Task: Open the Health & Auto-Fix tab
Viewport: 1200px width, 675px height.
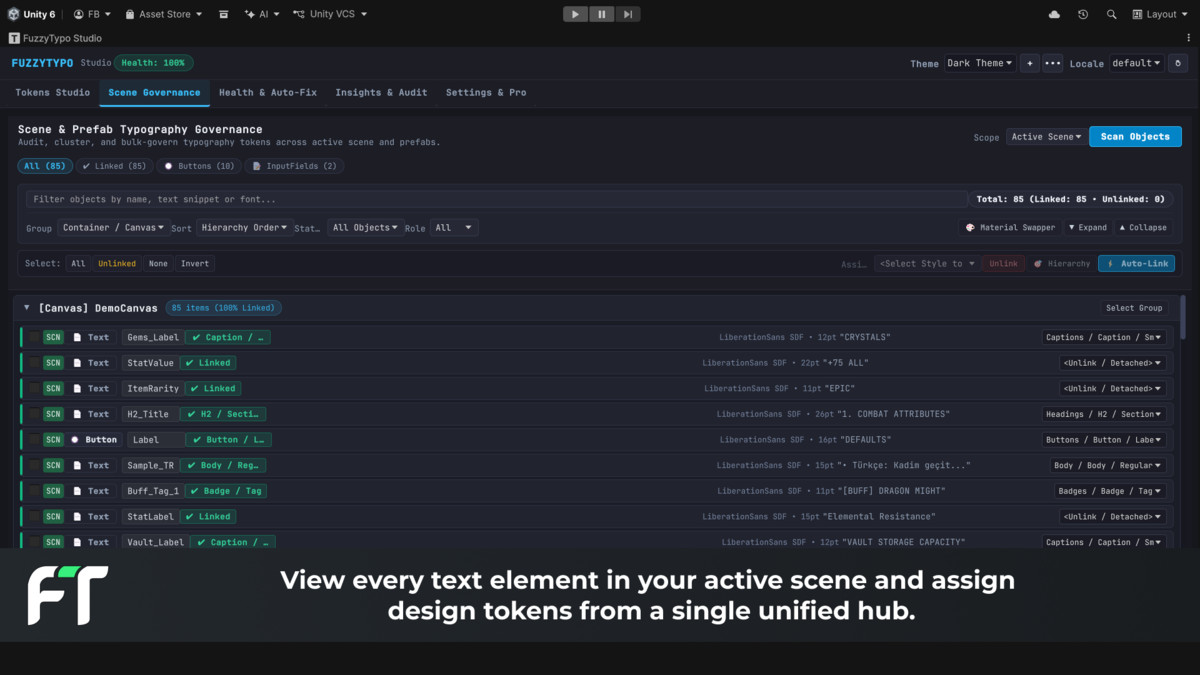Action: click(x=268, y=92)
